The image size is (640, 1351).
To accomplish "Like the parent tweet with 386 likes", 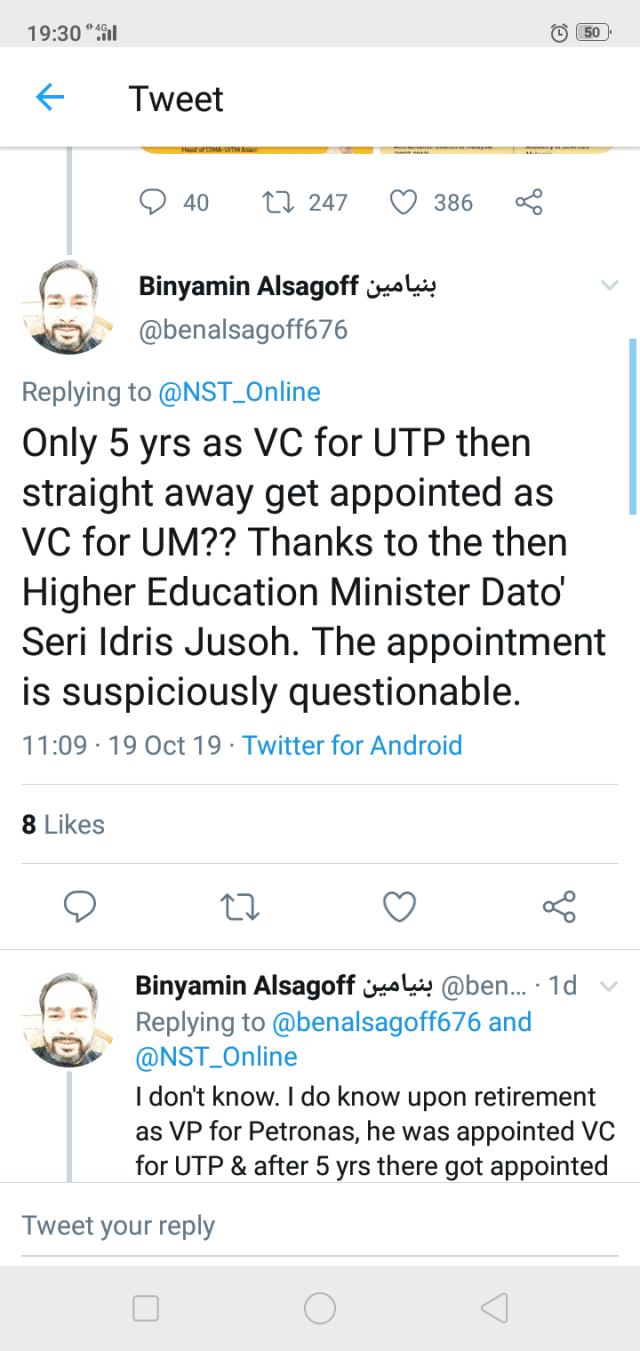I will tap(403, 203).
